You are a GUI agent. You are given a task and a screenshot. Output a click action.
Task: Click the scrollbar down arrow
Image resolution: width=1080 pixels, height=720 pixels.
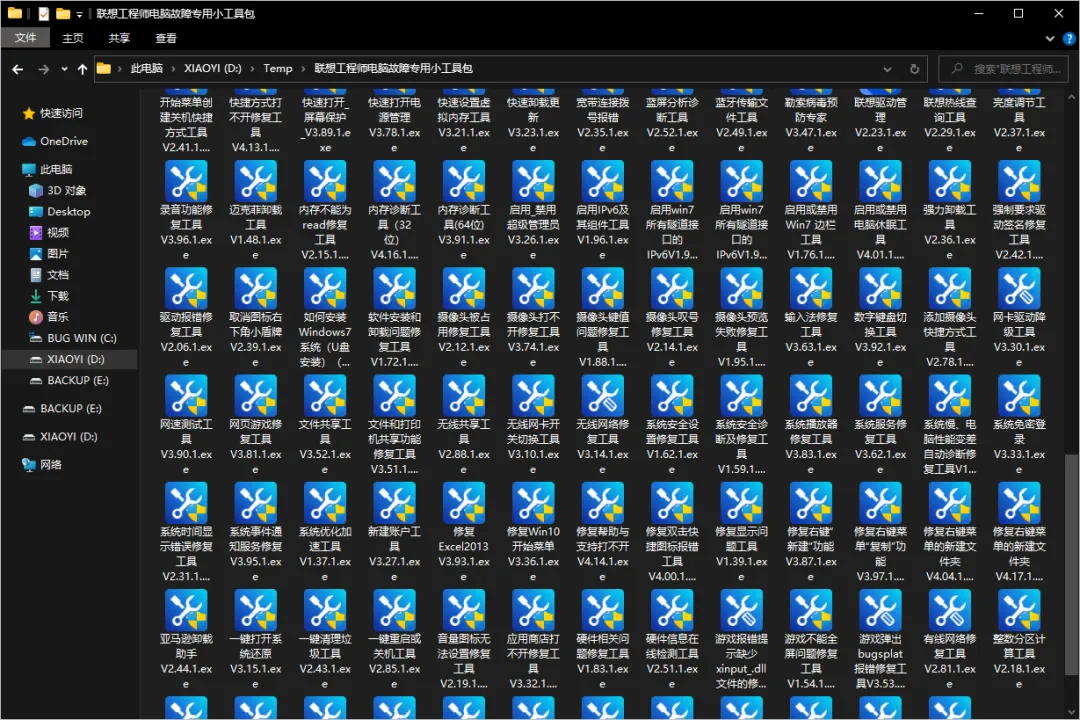point(1071,712)
